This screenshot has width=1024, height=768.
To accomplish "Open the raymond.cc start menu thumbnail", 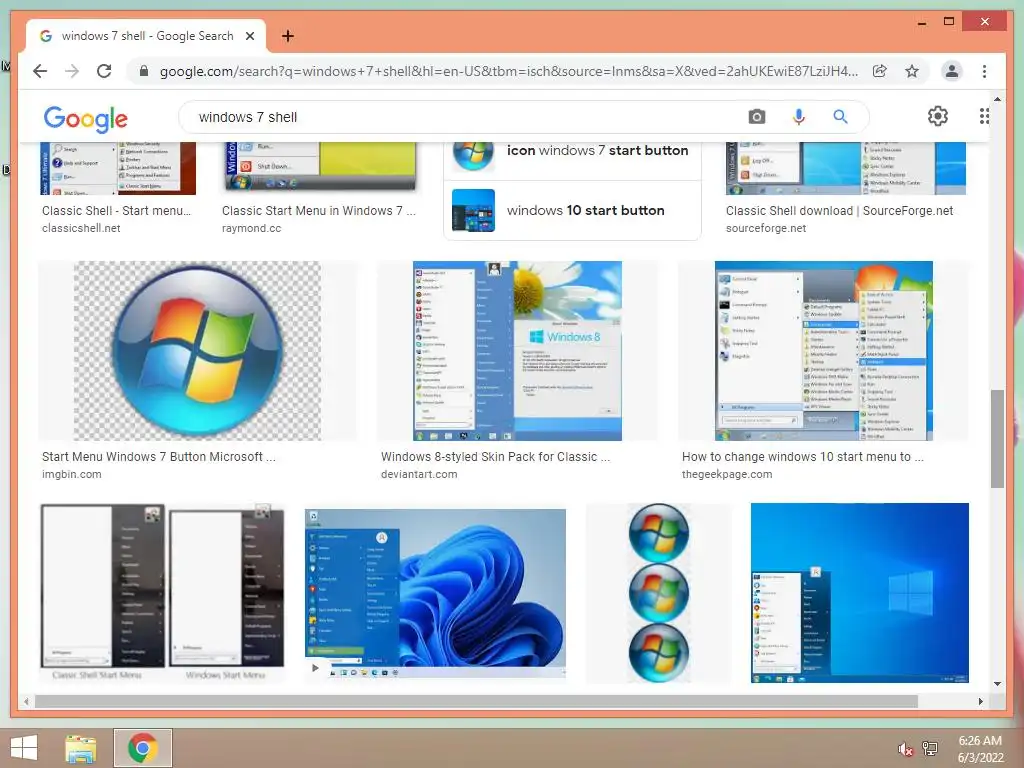I will [x=319, y=168].
